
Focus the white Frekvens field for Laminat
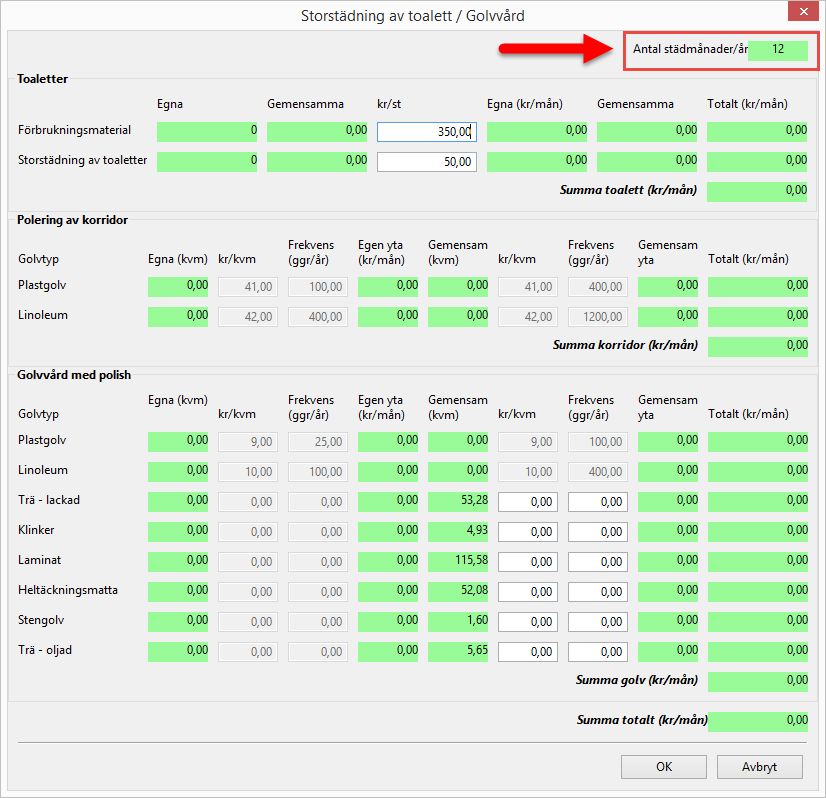coord(598,561)
